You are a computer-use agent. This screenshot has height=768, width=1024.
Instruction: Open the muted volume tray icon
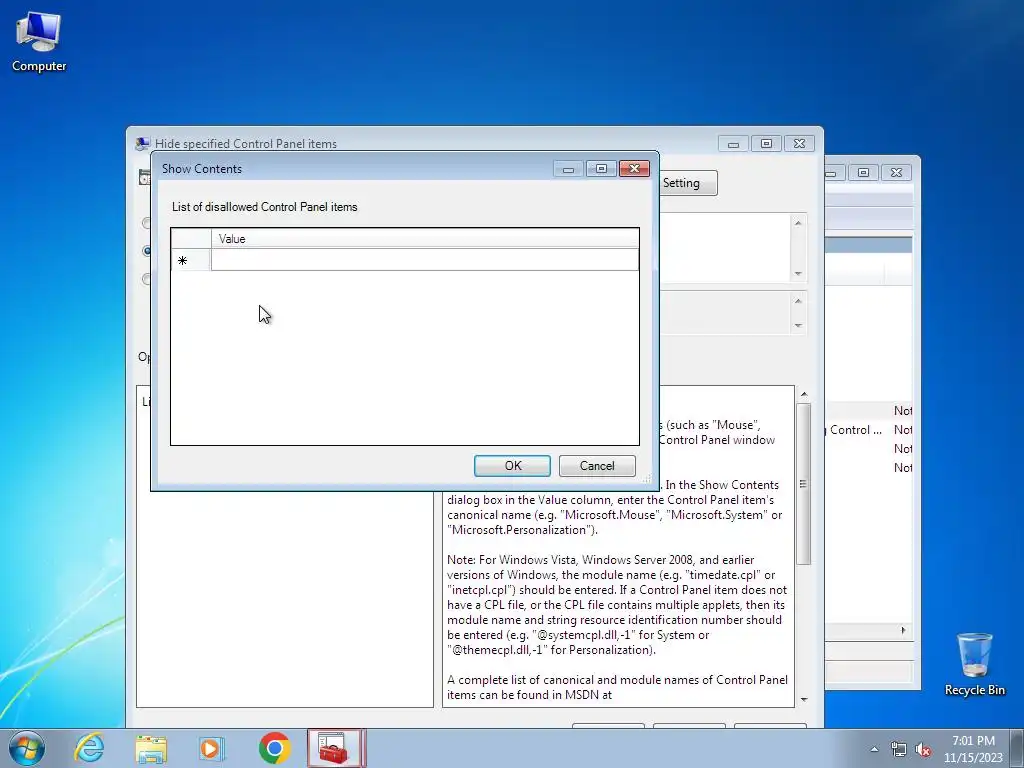point(923,749)
